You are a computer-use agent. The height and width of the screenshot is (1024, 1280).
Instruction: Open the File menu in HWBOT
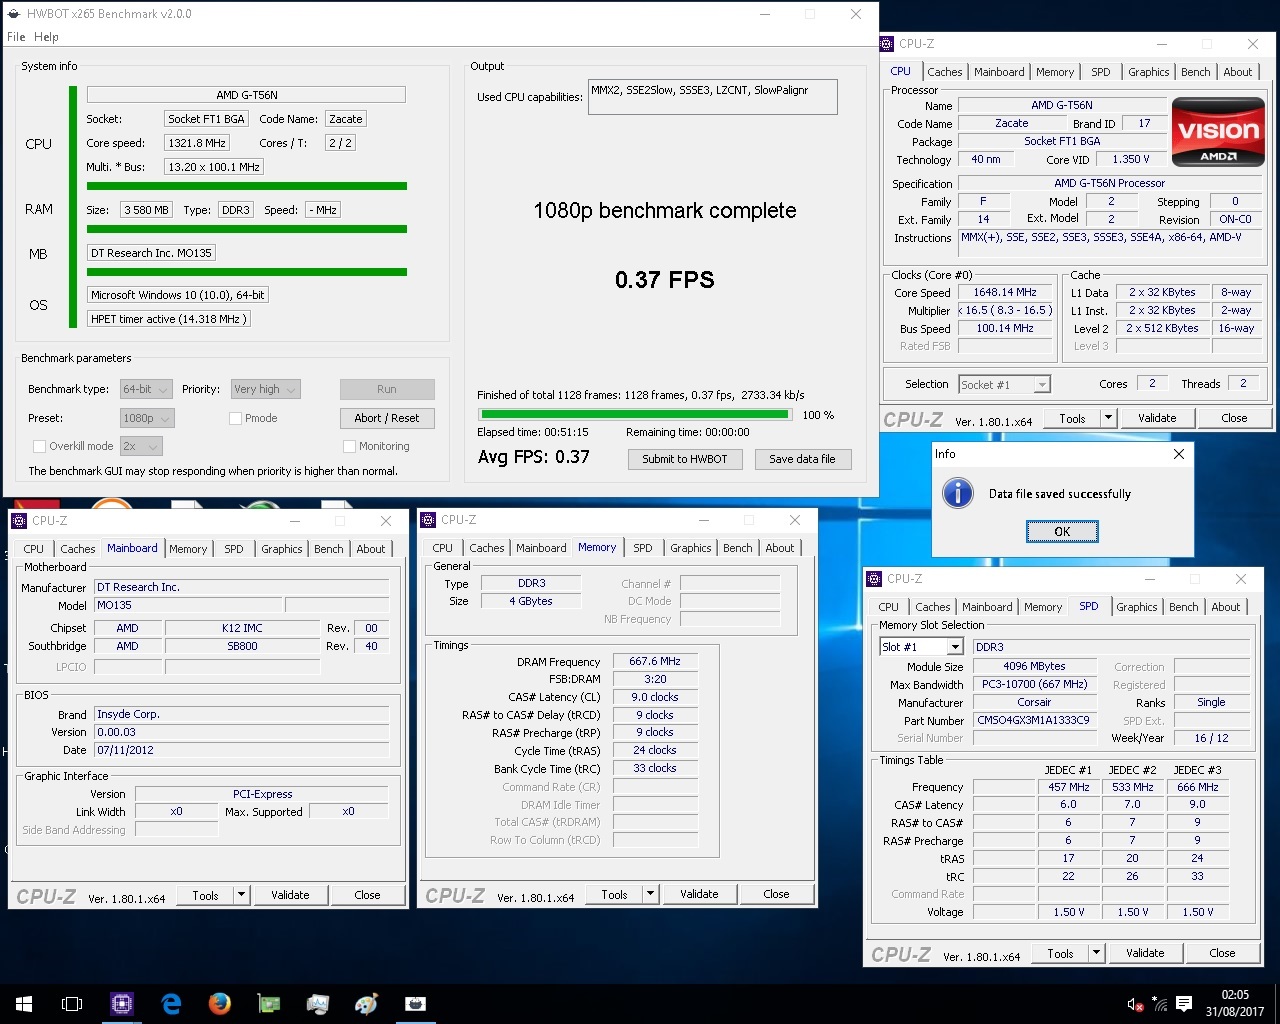tap(16, 37)
